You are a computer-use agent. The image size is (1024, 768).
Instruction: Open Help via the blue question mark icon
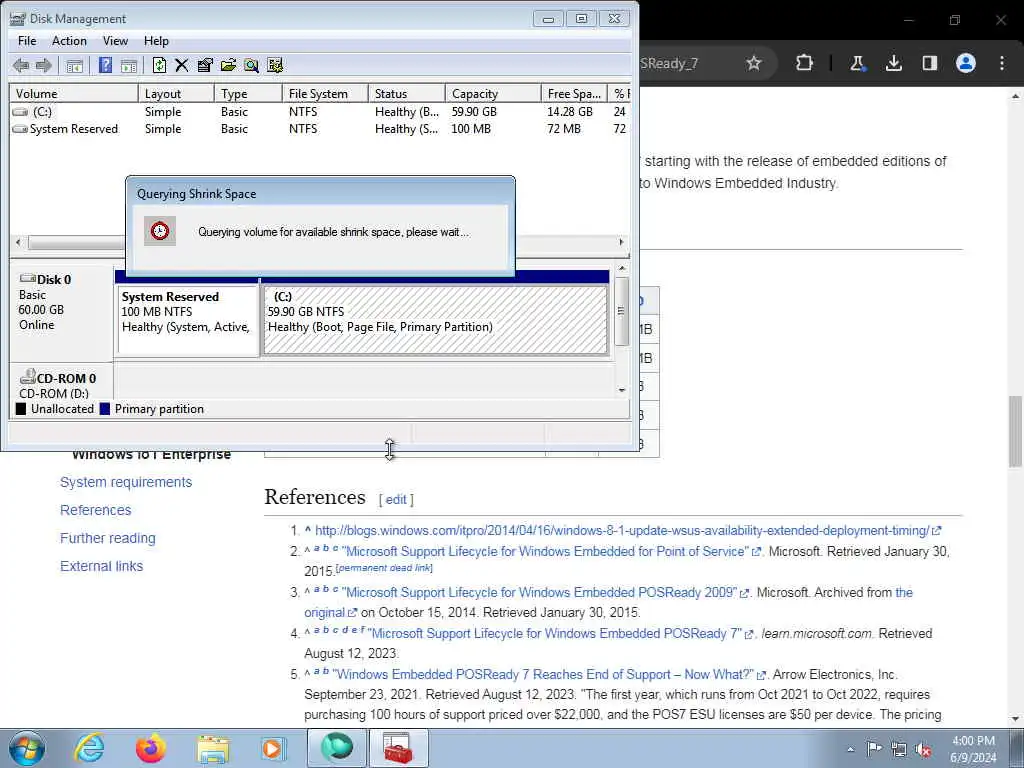tap(105, 65)
